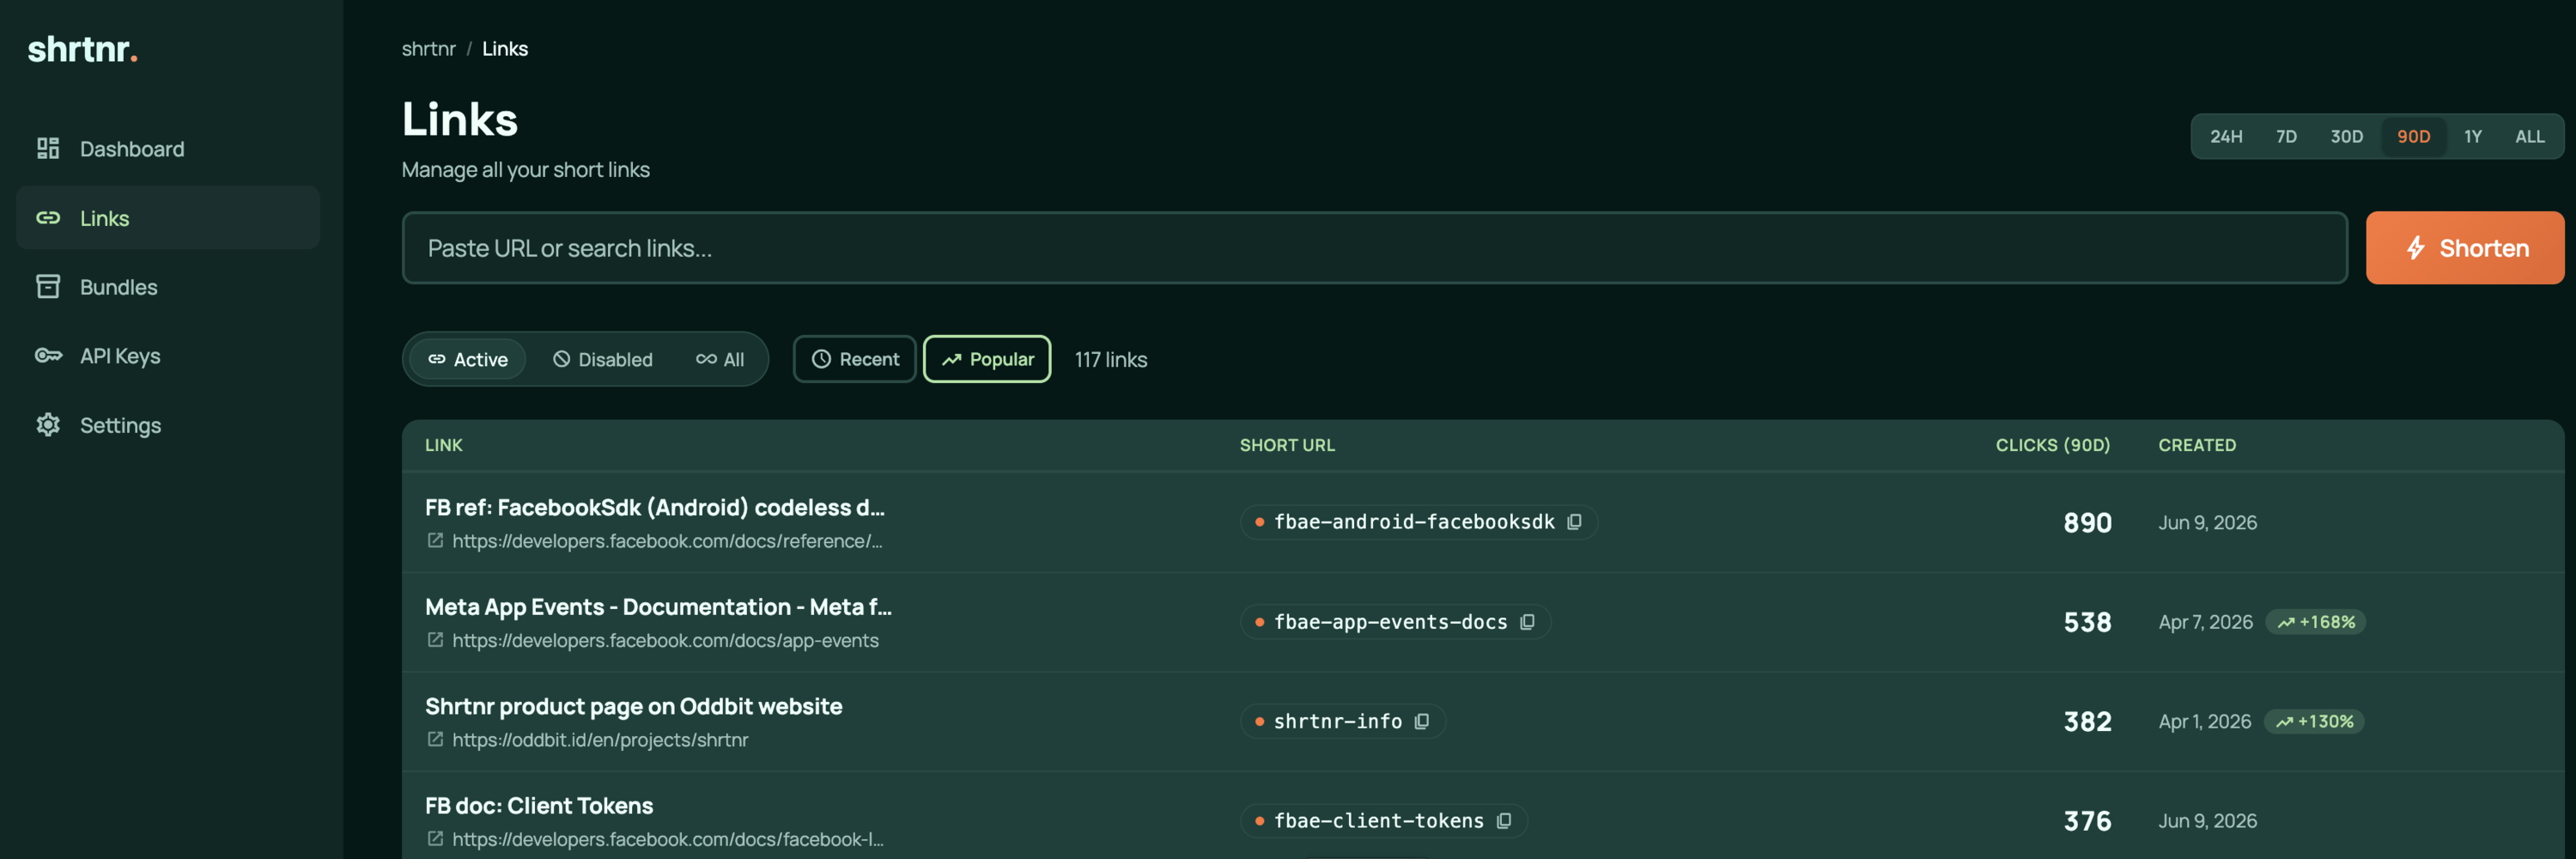
Task: Click the fbae-app-events-docs short URL chip
Action: click(1395, 622)
